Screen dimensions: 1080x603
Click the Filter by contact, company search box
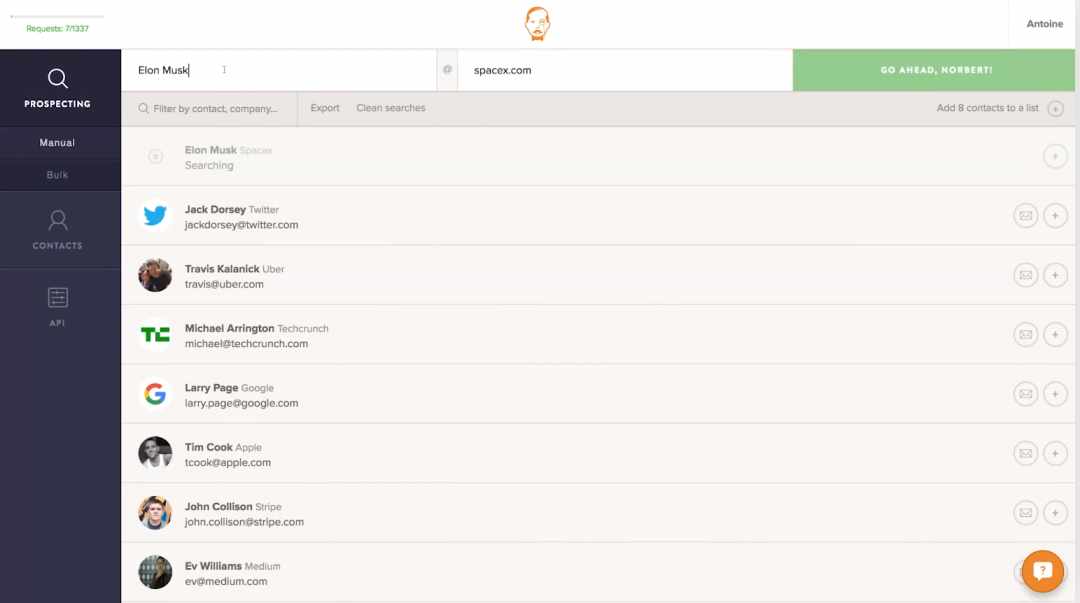point(209,108)
